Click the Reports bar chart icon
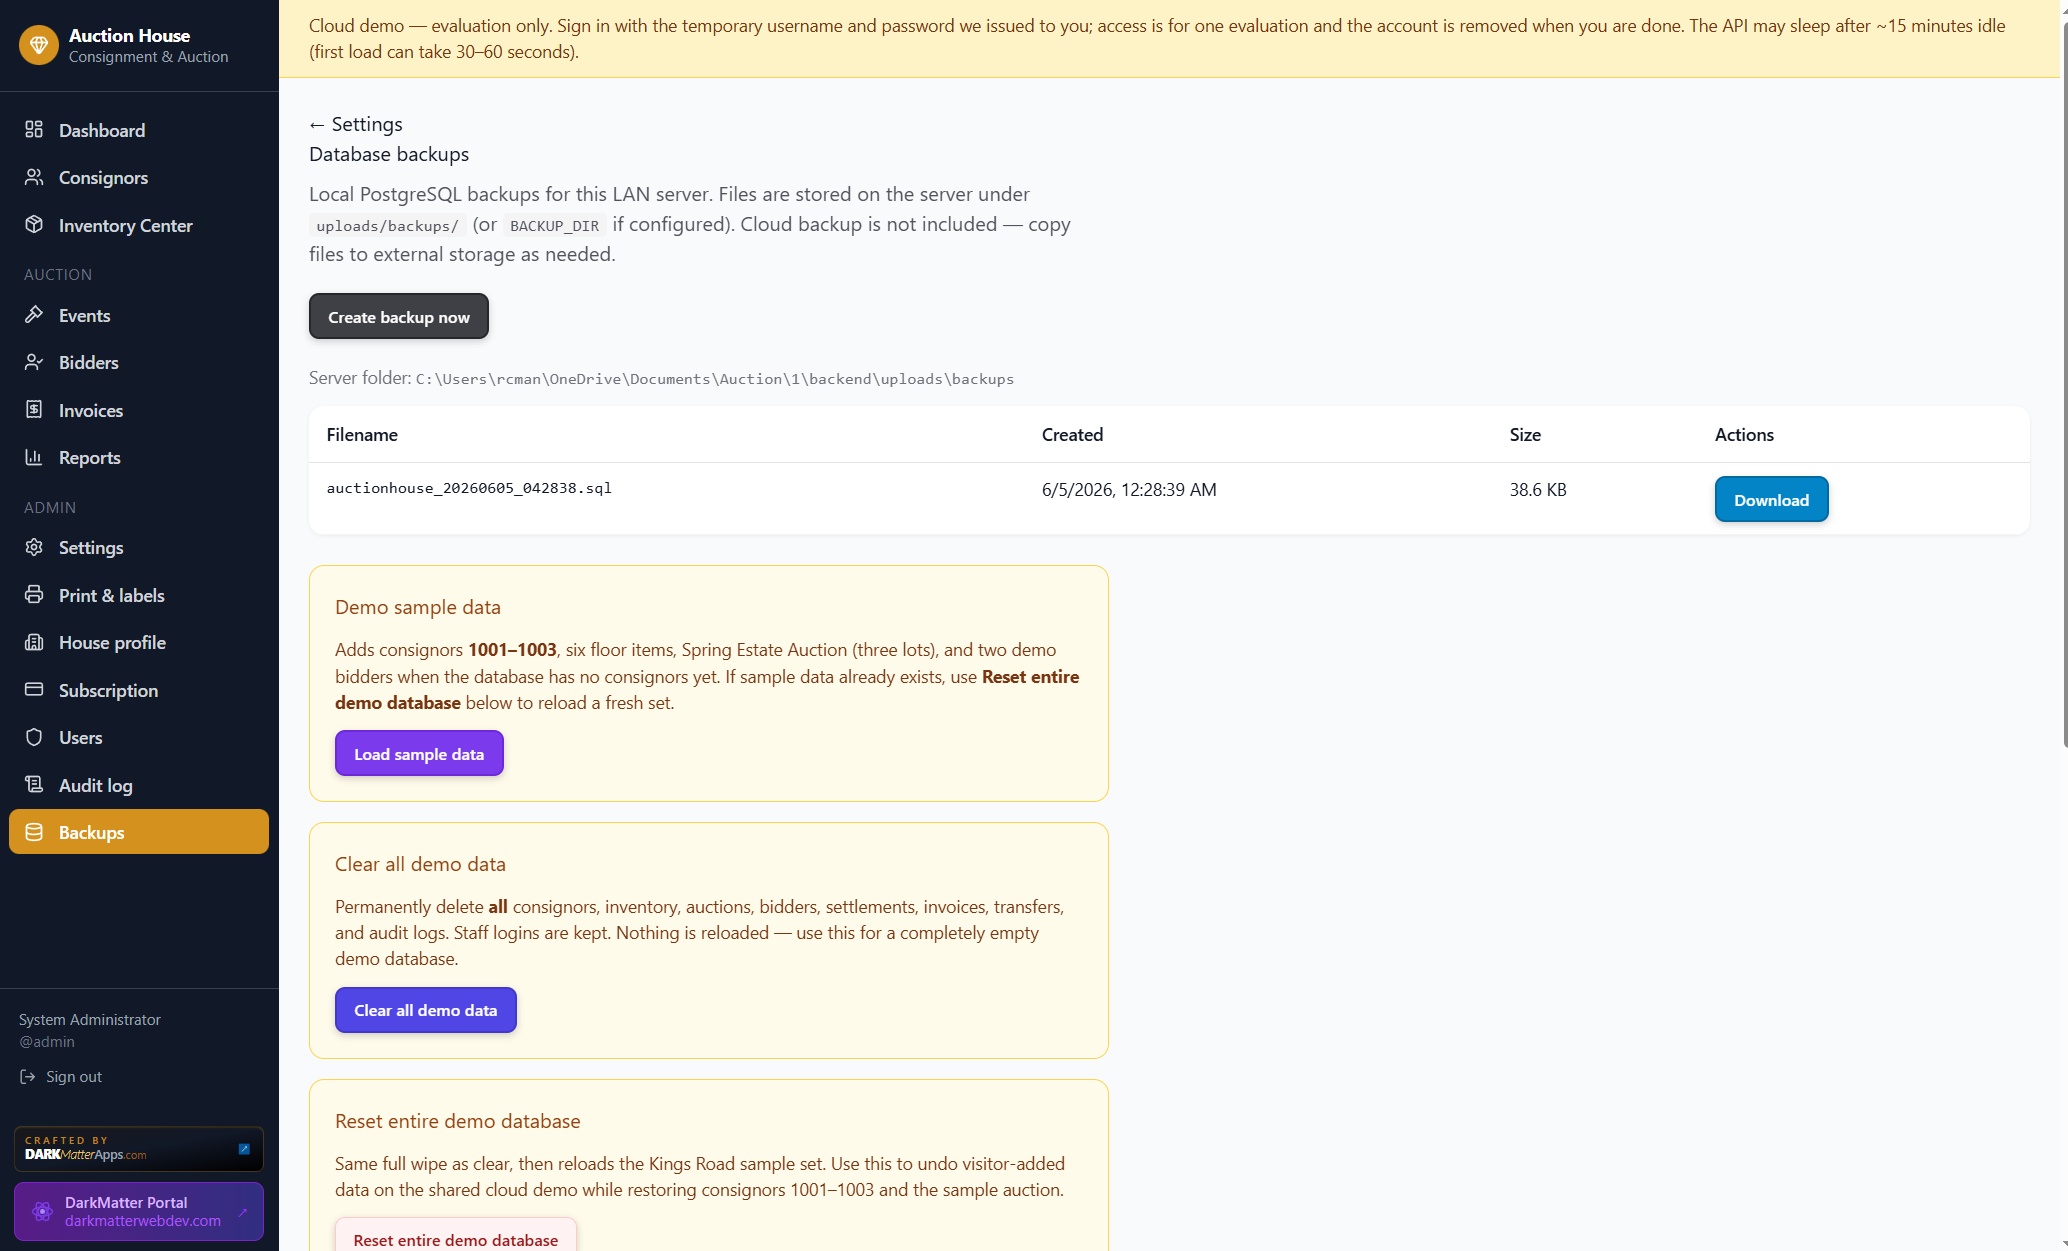Screen dimensions: 2068x1251 (x=34, y=457)
